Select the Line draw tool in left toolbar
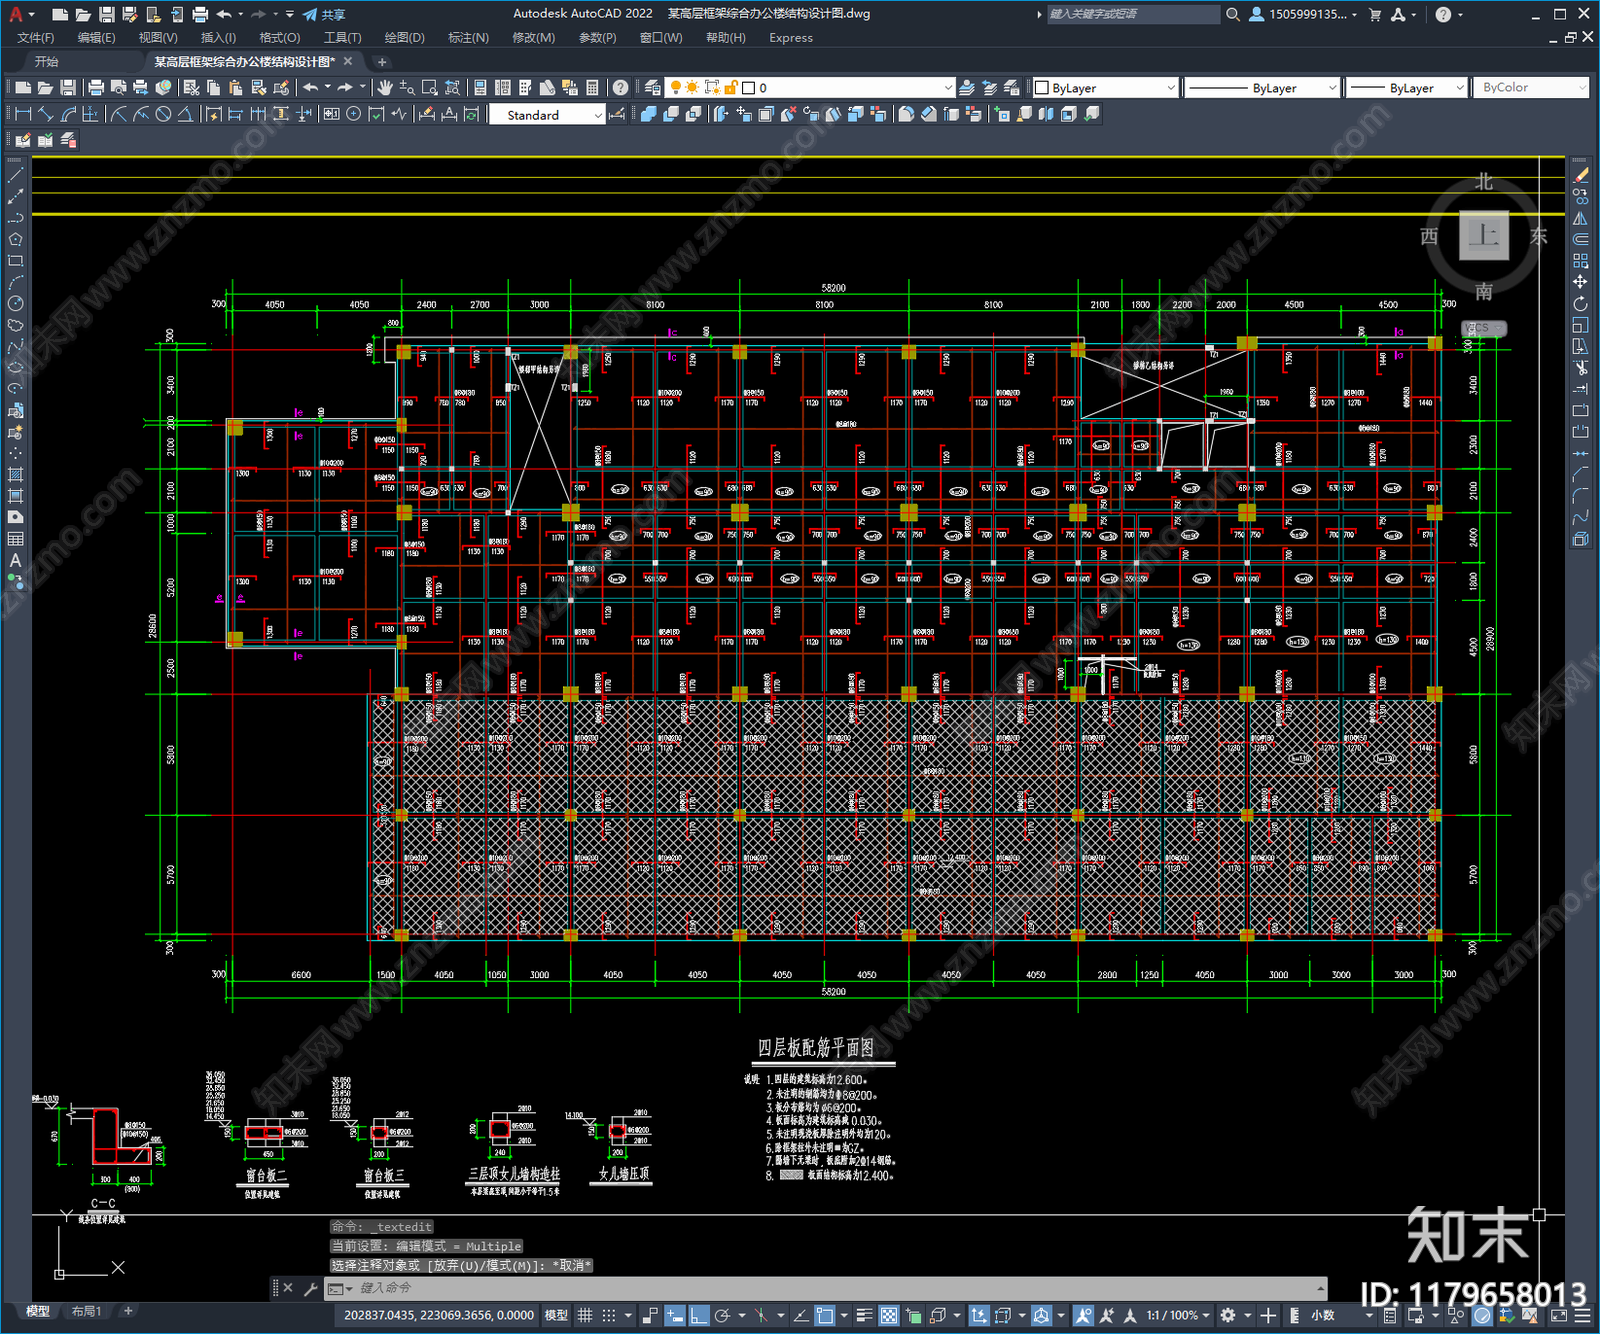Image resolution: width=1600 pixels, height=1334 pixels. (15, 175)
